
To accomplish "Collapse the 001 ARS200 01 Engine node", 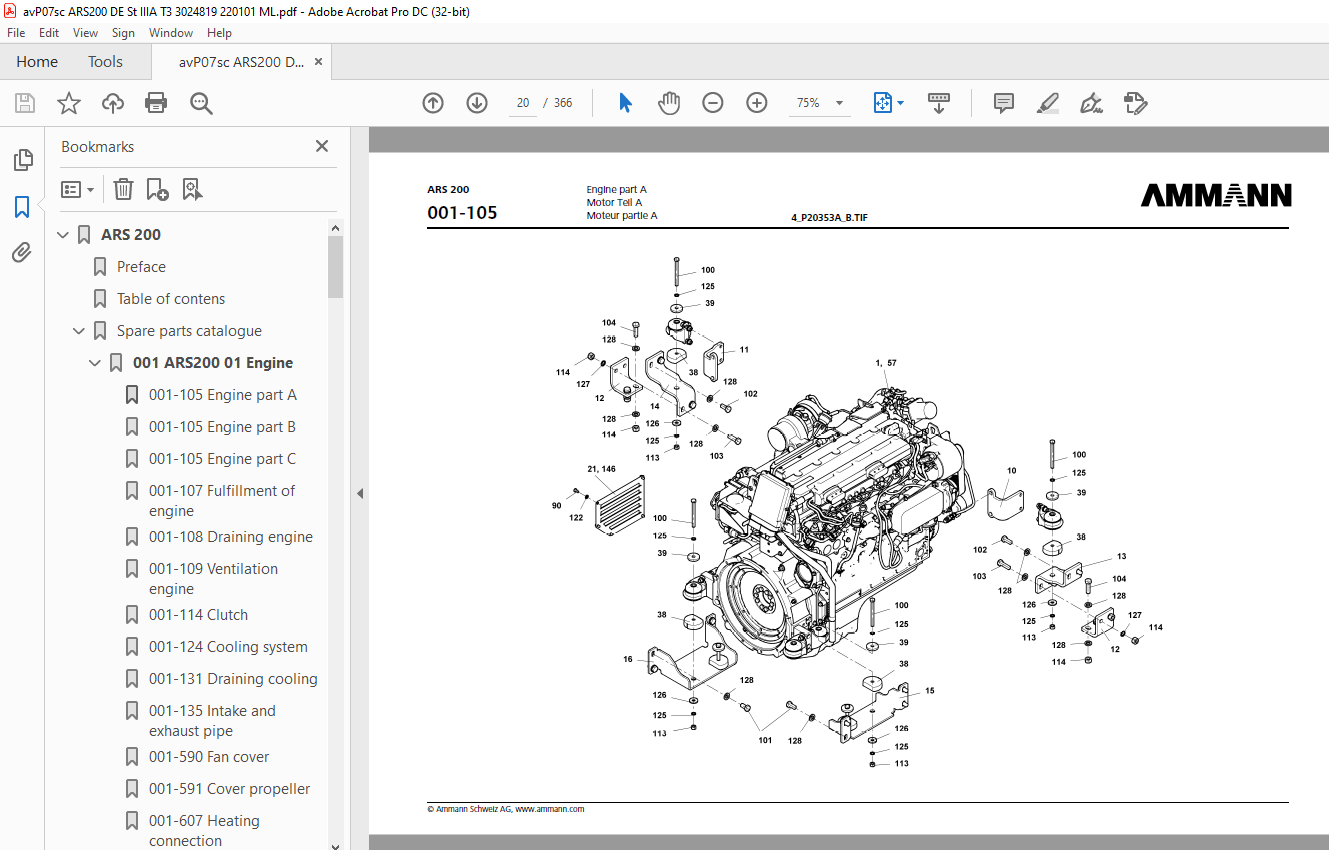I will (x=95, y=363).
